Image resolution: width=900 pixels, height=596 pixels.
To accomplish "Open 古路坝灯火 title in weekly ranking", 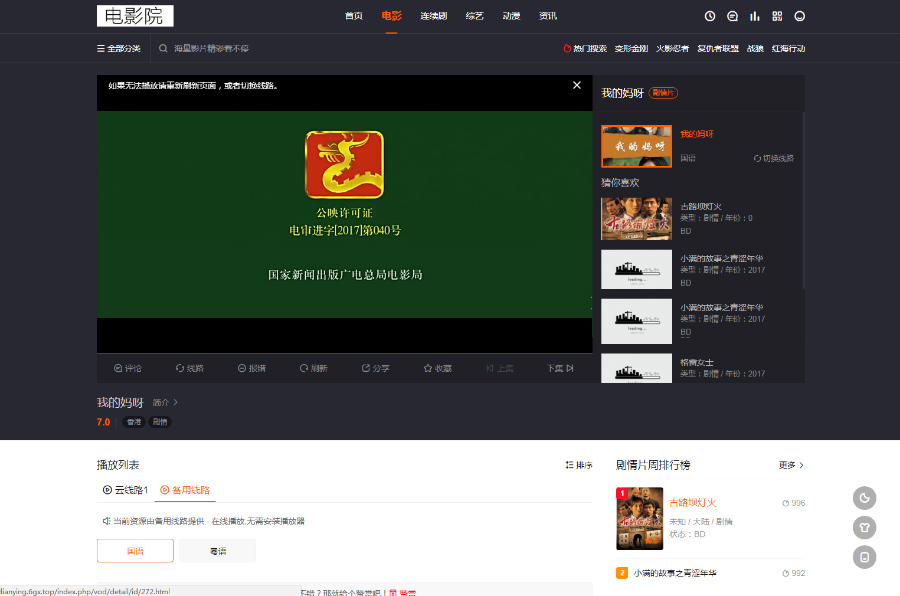I will (x=693, y=502).
